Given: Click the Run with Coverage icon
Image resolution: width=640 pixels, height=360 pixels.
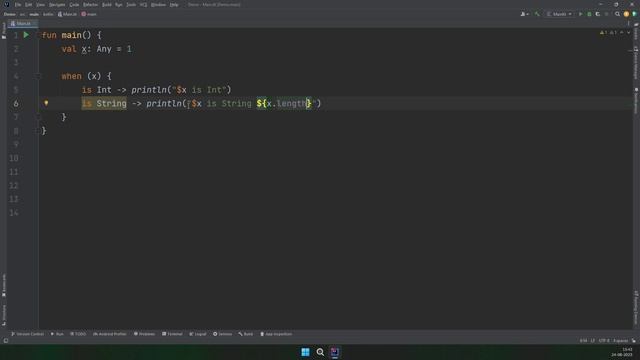Looking at the screenshot, I should pos(598,14).
